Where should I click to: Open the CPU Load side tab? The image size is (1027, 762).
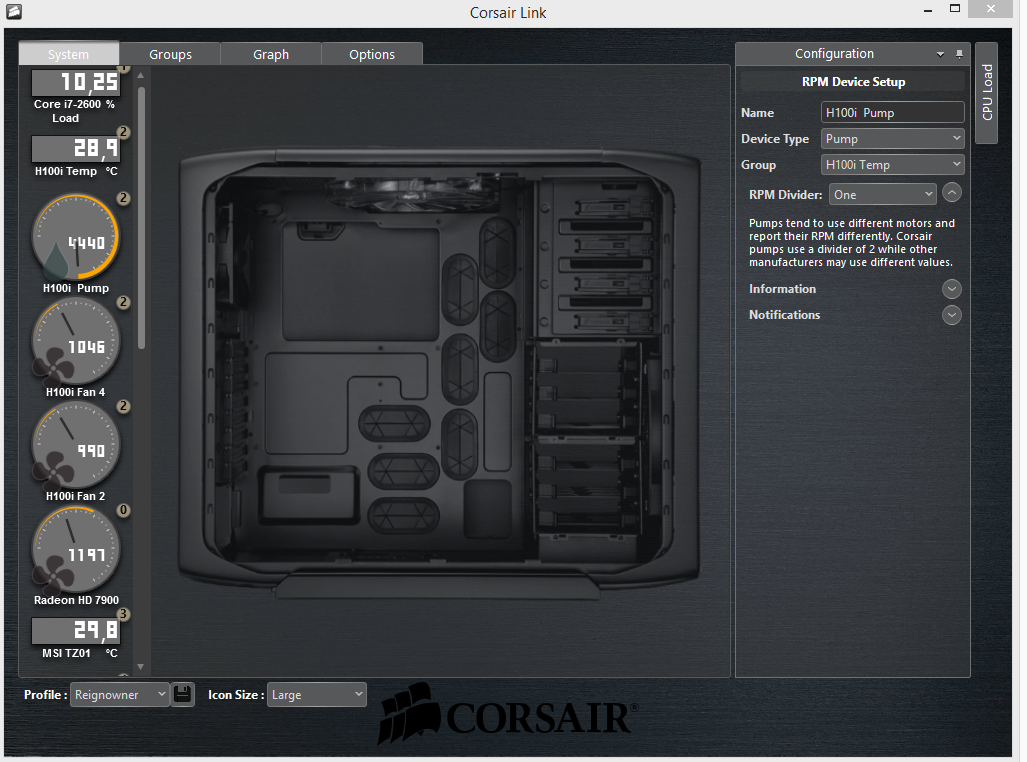tap(986, 92)
